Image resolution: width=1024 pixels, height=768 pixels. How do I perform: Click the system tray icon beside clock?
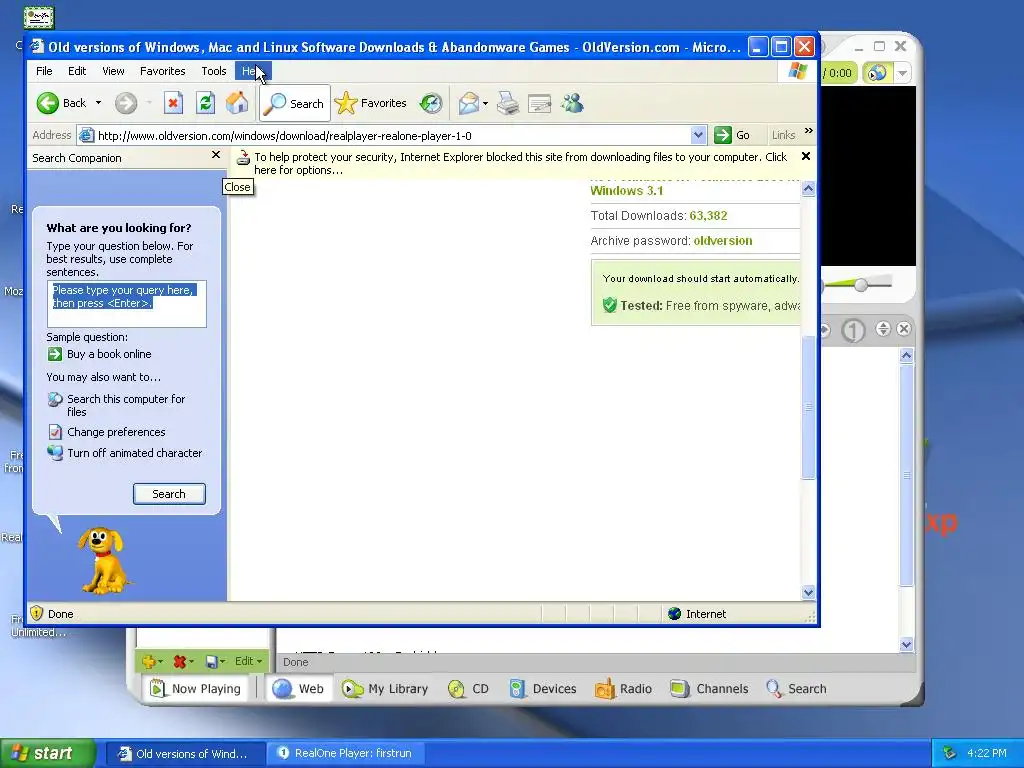(x=950, y=753)
